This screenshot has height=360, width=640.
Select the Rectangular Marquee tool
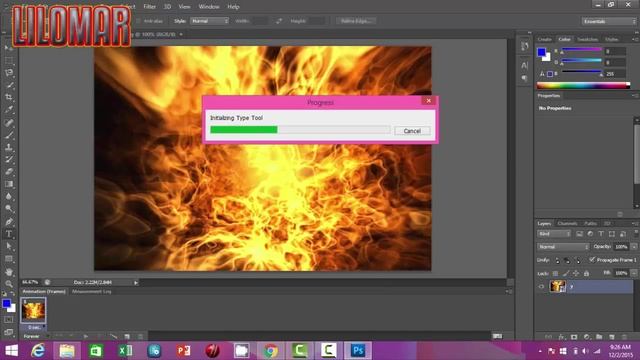(x=9, y=61)
